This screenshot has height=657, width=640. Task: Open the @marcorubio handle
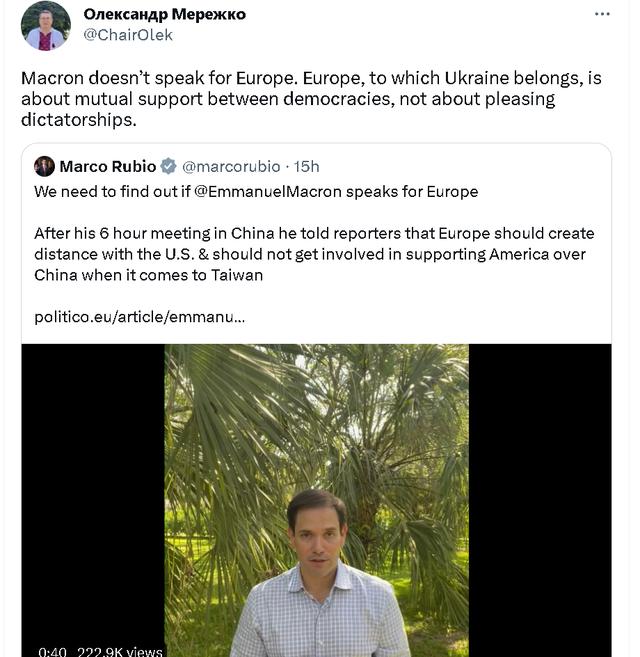pos(231,166)
